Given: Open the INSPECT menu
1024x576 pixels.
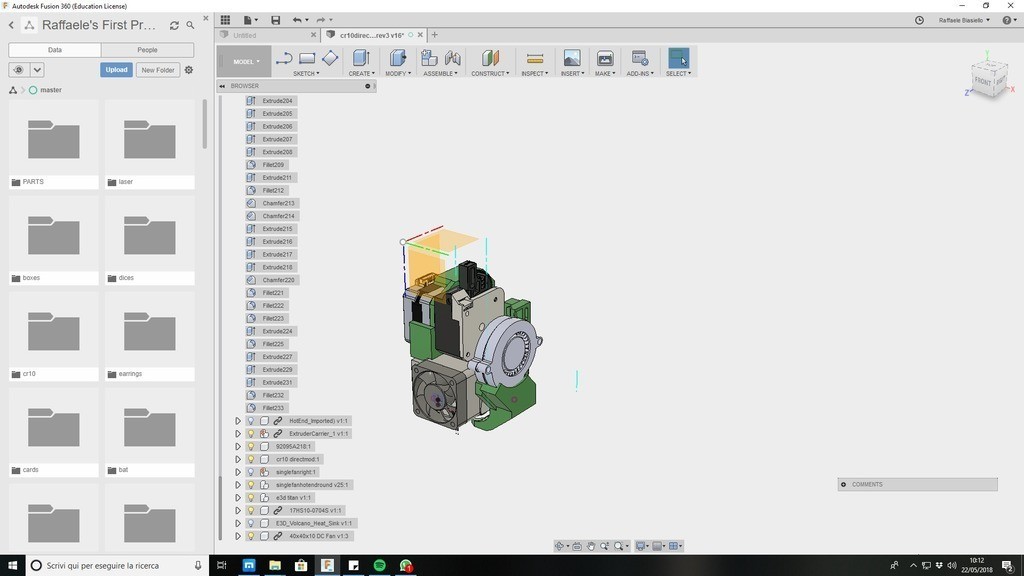Looking at the screenshot, I should 535,74.
